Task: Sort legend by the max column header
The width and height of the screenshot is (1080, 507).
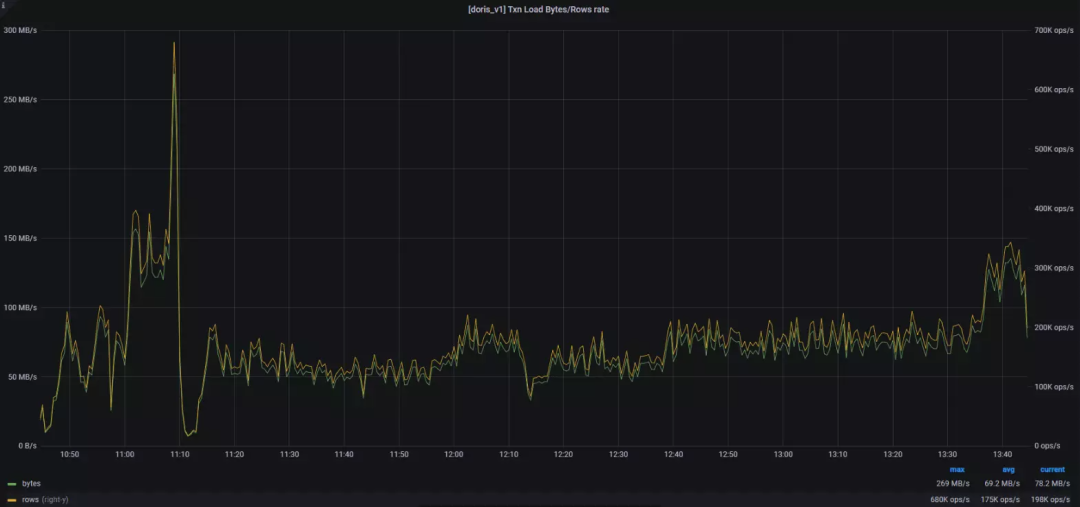Action: click(x=957, y=470)
